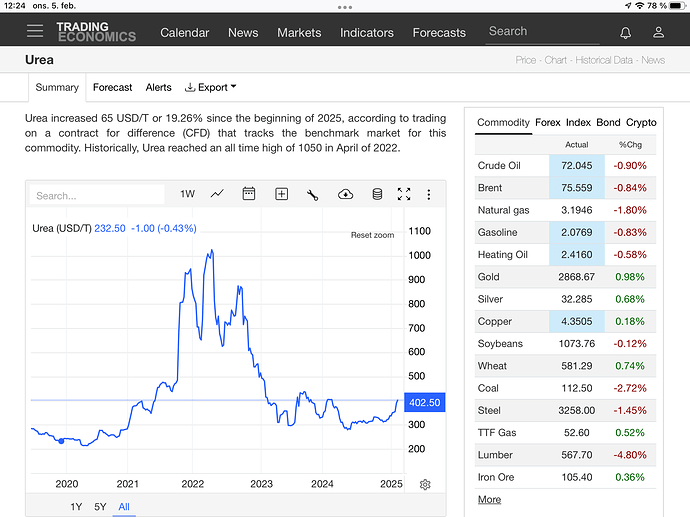Open Lumber commodity row
690x517 pixels.
click(565, 455)
